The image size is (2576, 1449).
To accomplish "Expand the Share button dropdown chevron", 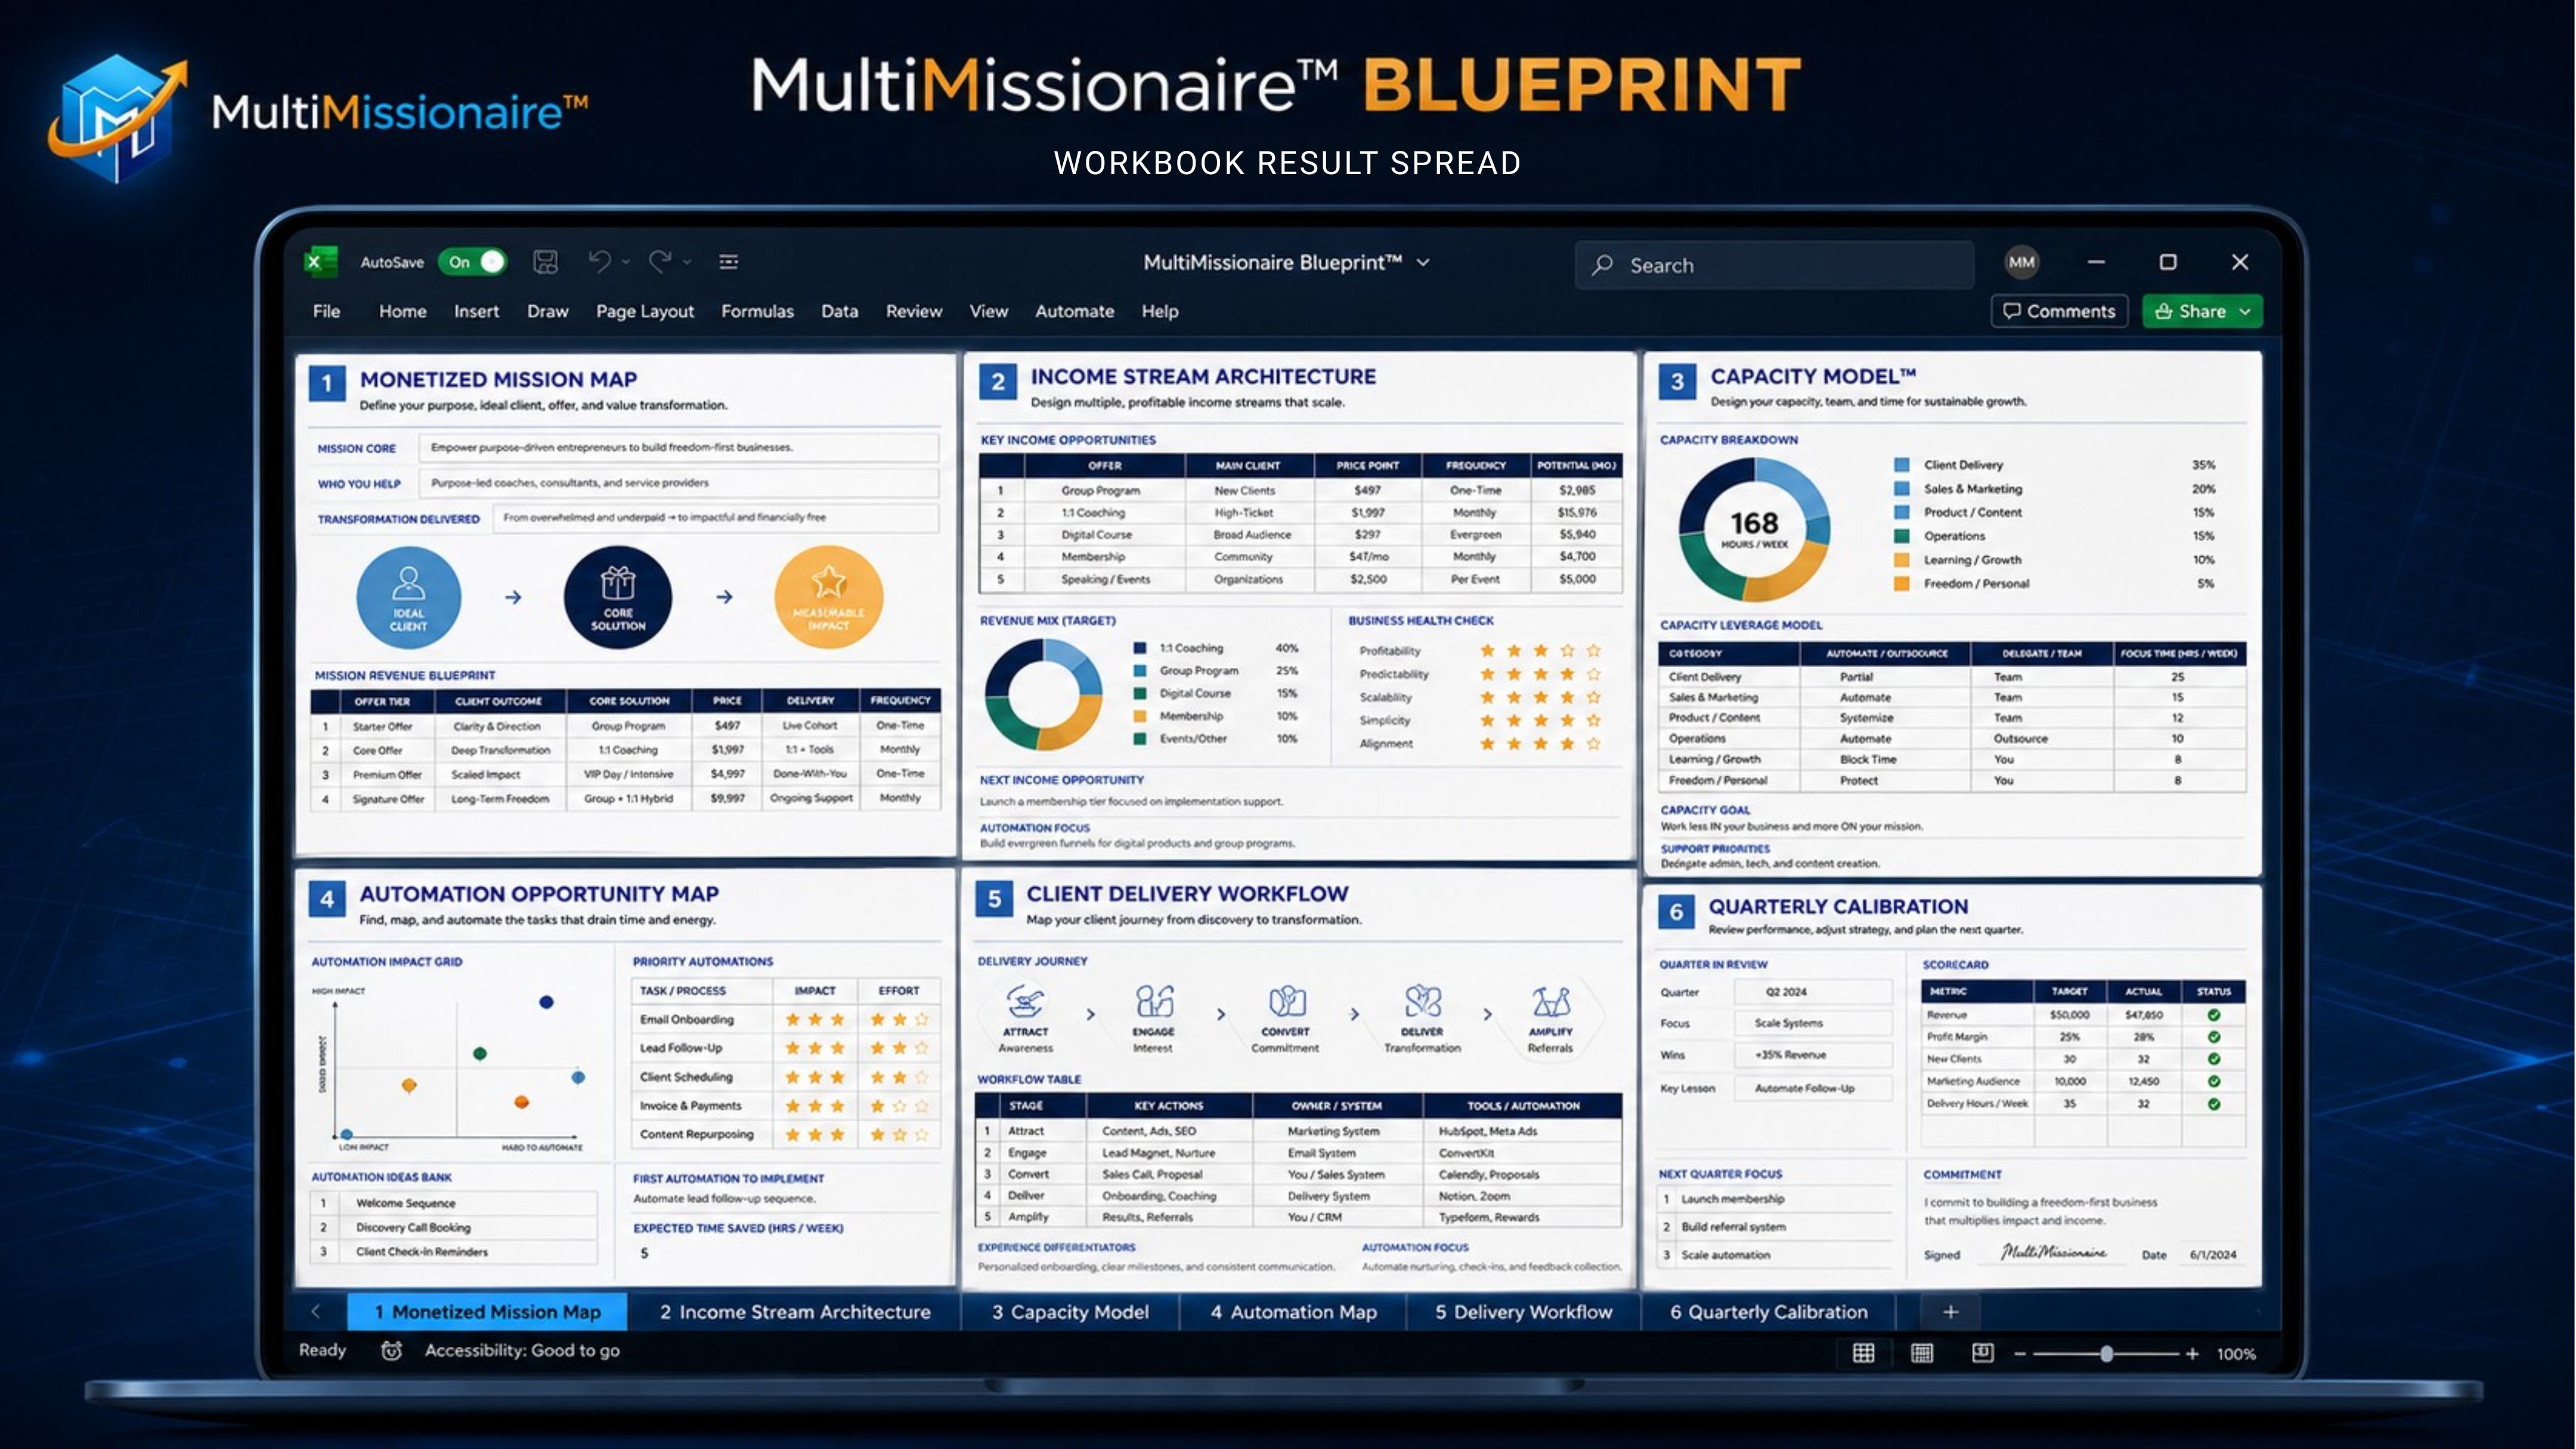I will [x=2246, y=311].
